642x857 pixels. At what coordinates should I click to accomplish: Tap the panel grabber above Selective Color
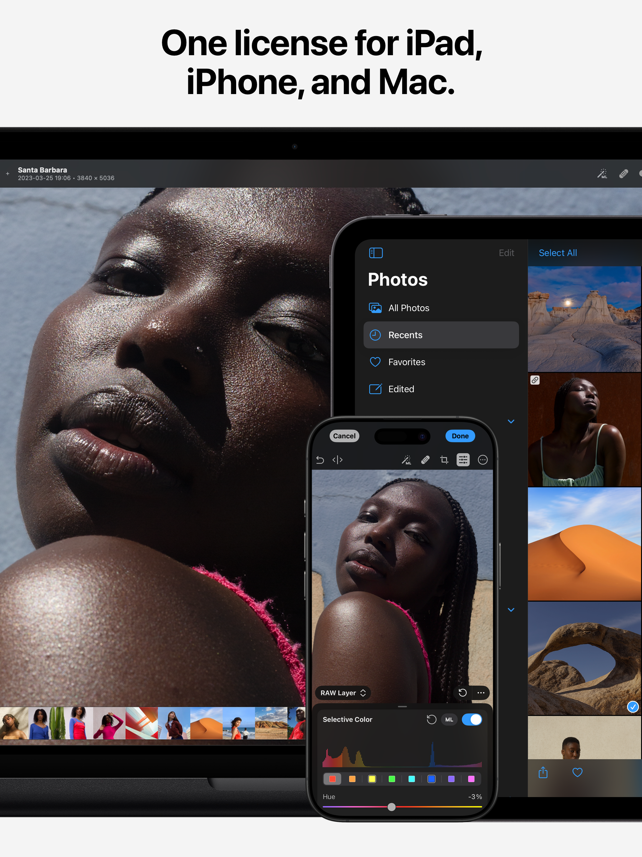point(402,706)
